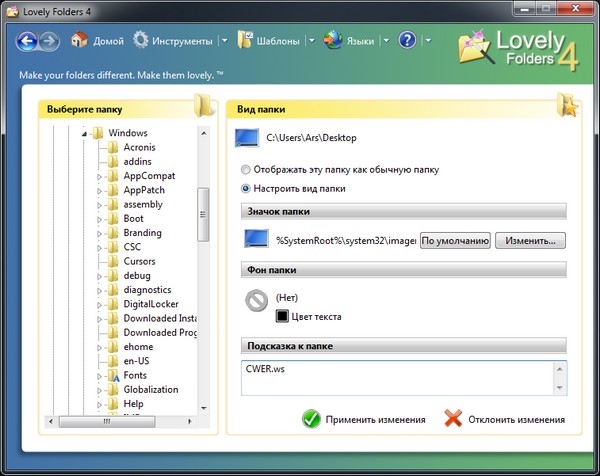Image resolution: width=600 pixels, height=476 pixels.
Task: Select 'Настроить вид папки' radio option
Action: (247, 188)
